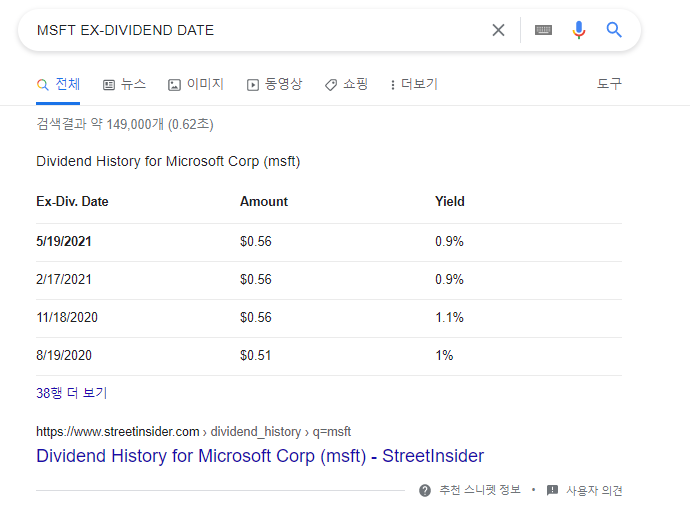Click the streetinsider.com URL breadcrumb

tap(194, 431)
